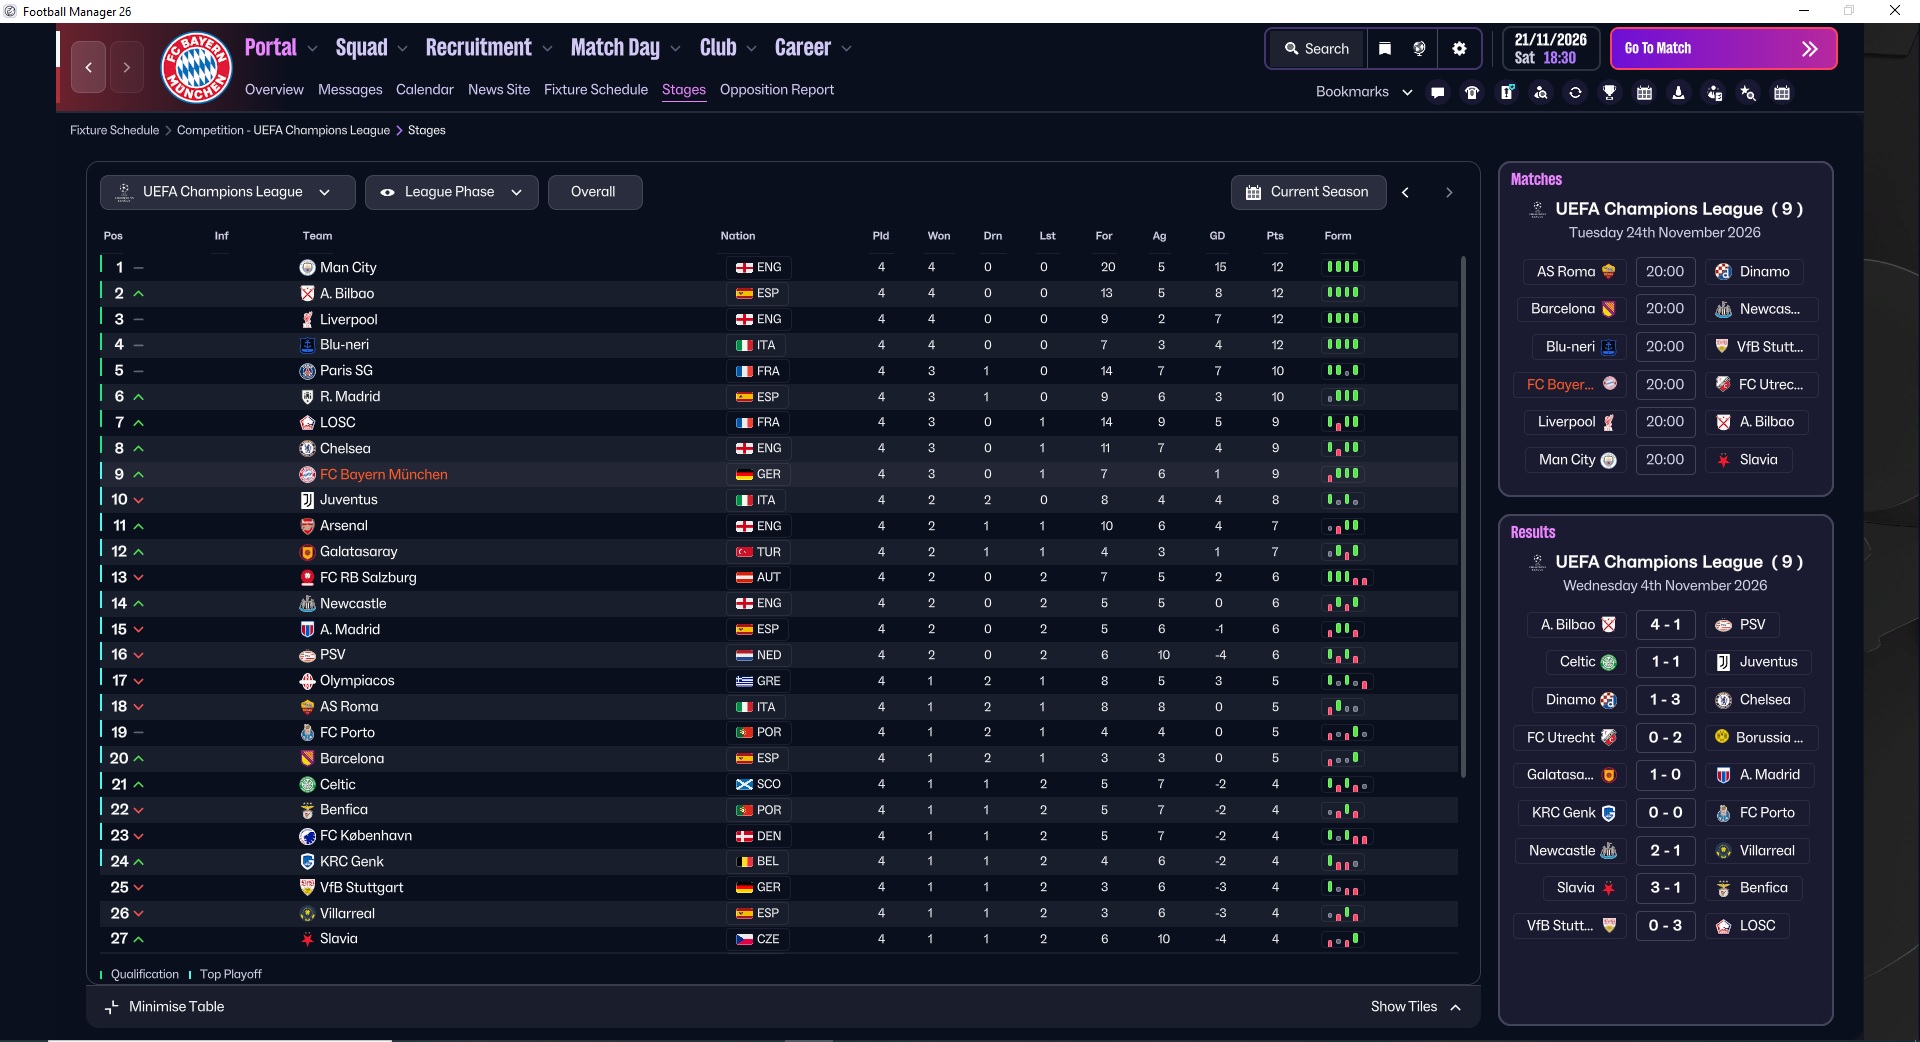Open the speech bubble messages bookmark
This screenshot has height=1042, width=1920.
coord(1438,92)
